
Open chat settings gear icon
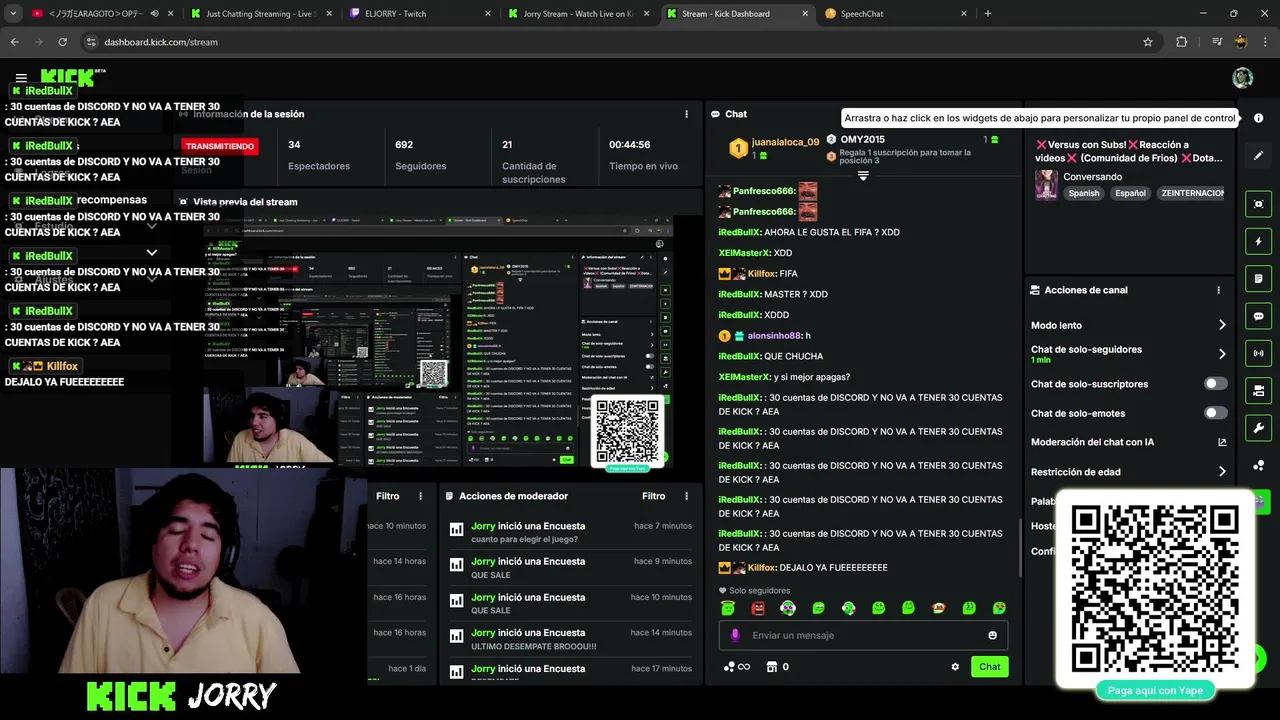coord(955,667)
